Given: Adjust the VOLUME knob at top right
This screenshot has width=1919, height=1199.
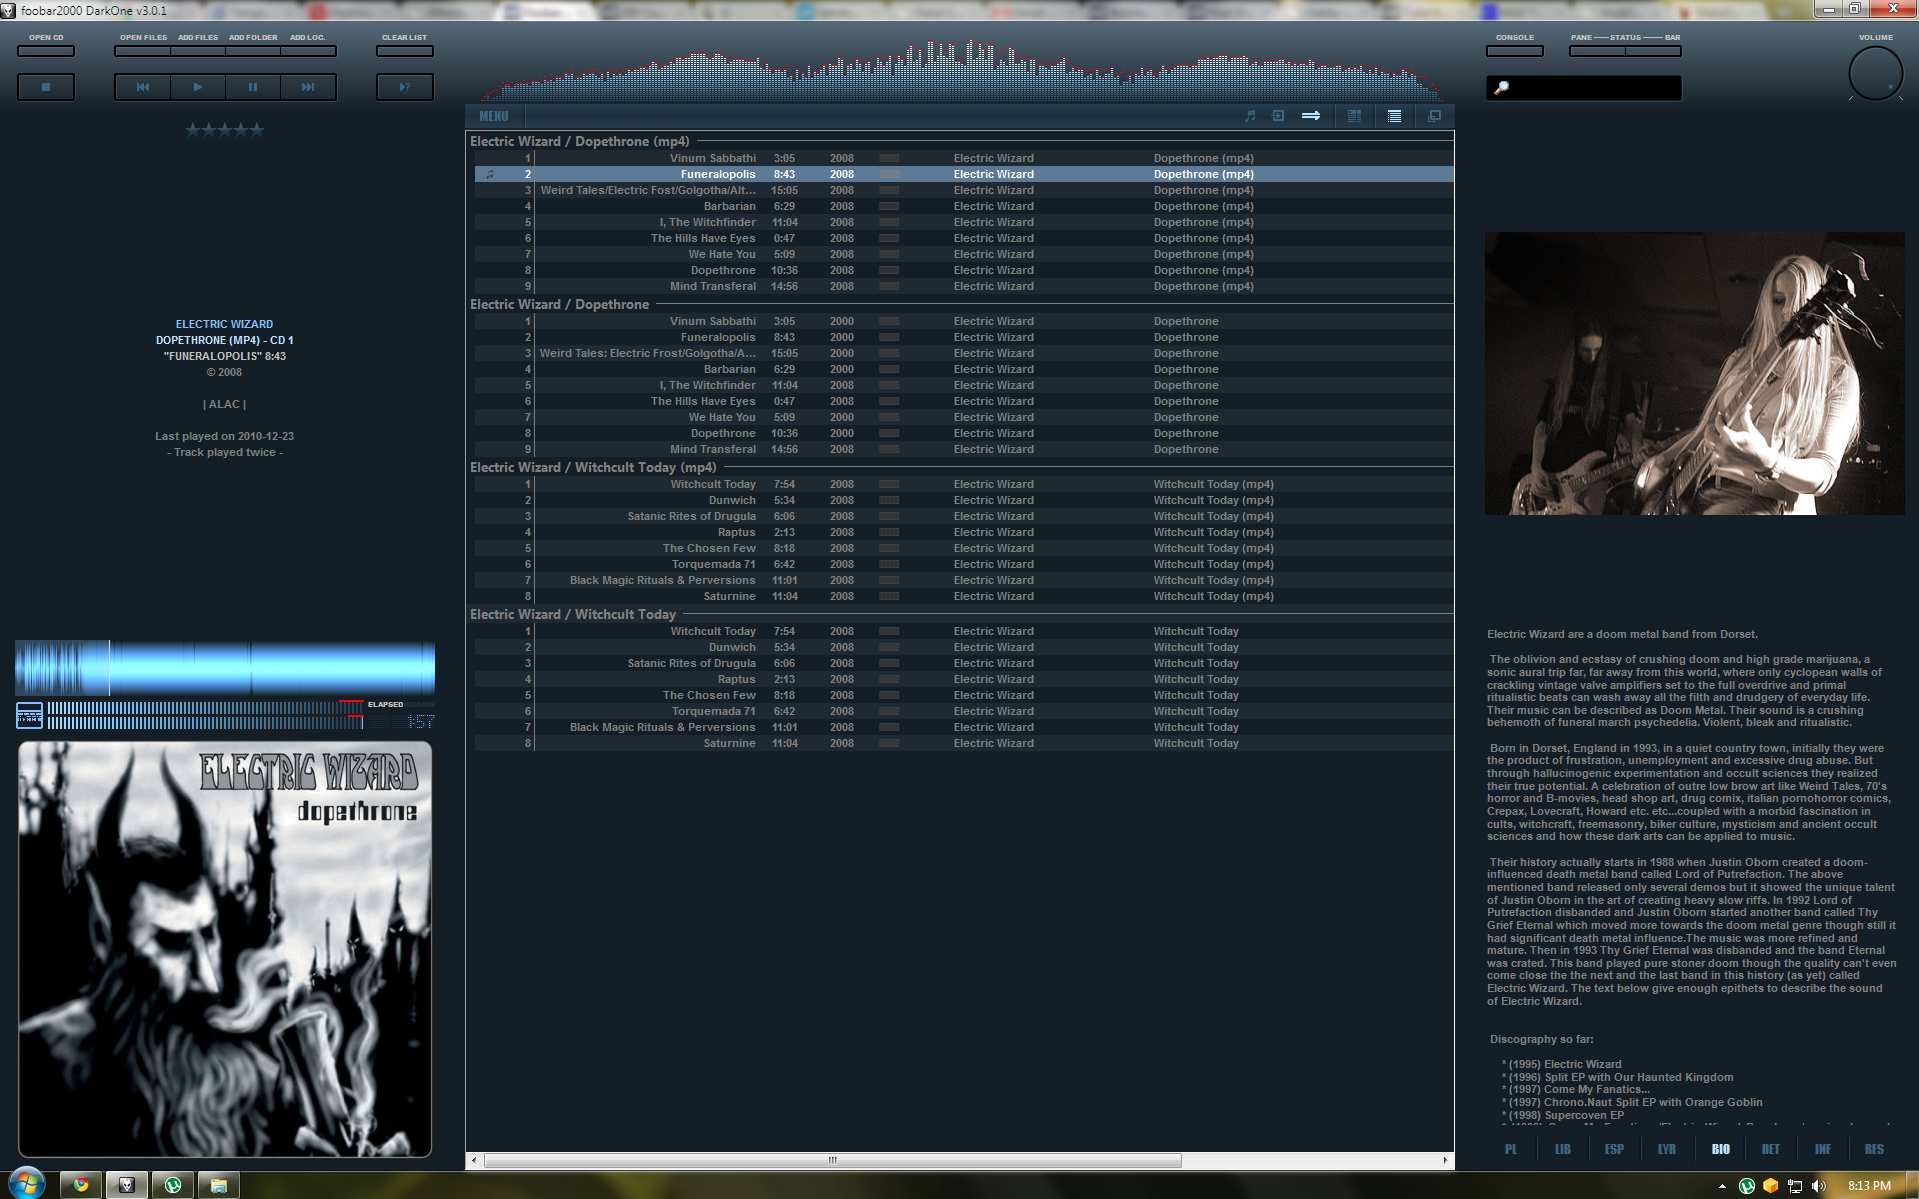Looking at the screenshot, I should point(1876,73).
